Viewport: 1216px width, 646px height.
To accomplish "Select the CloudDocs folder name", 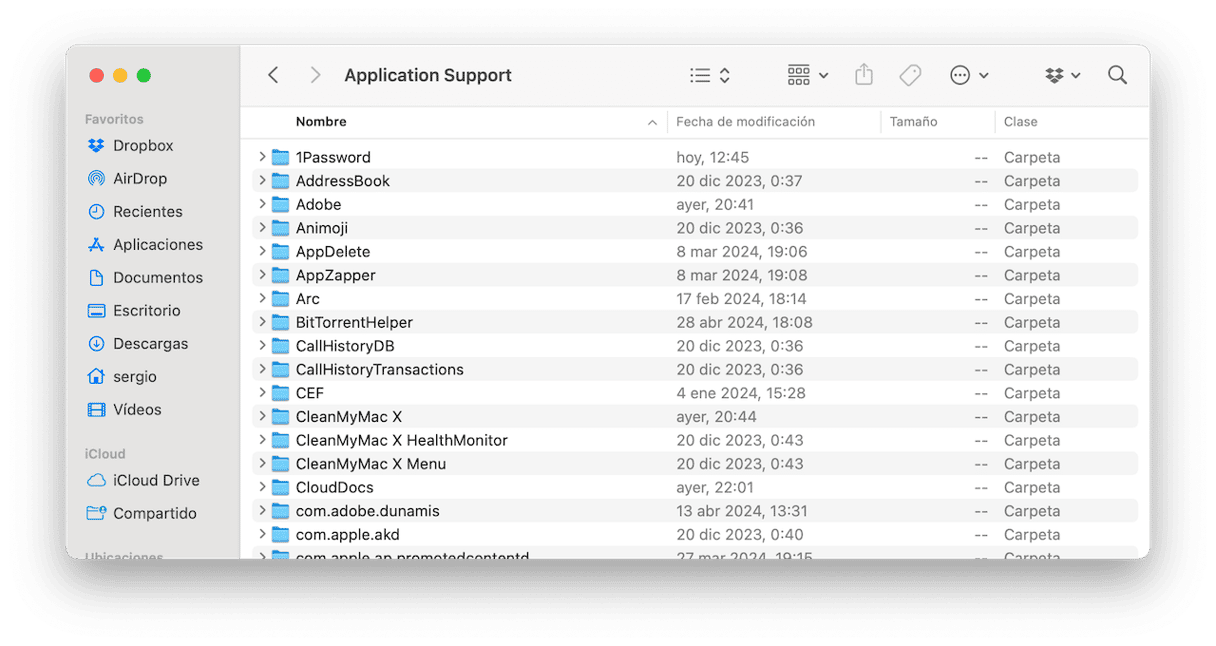I will [x=334, y=487].
